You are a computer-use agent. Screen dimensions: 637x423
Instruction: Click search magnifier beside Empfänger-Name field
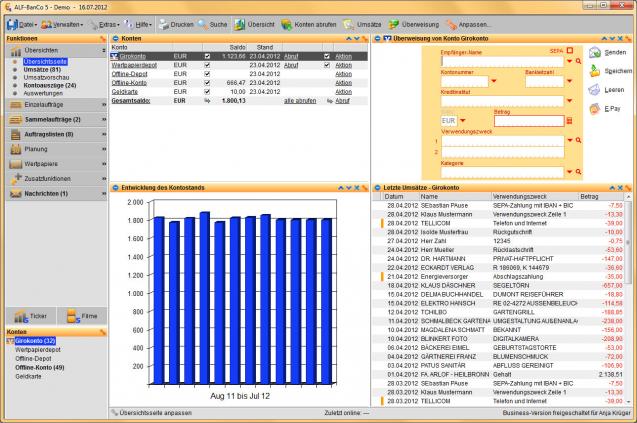[578, 61]
